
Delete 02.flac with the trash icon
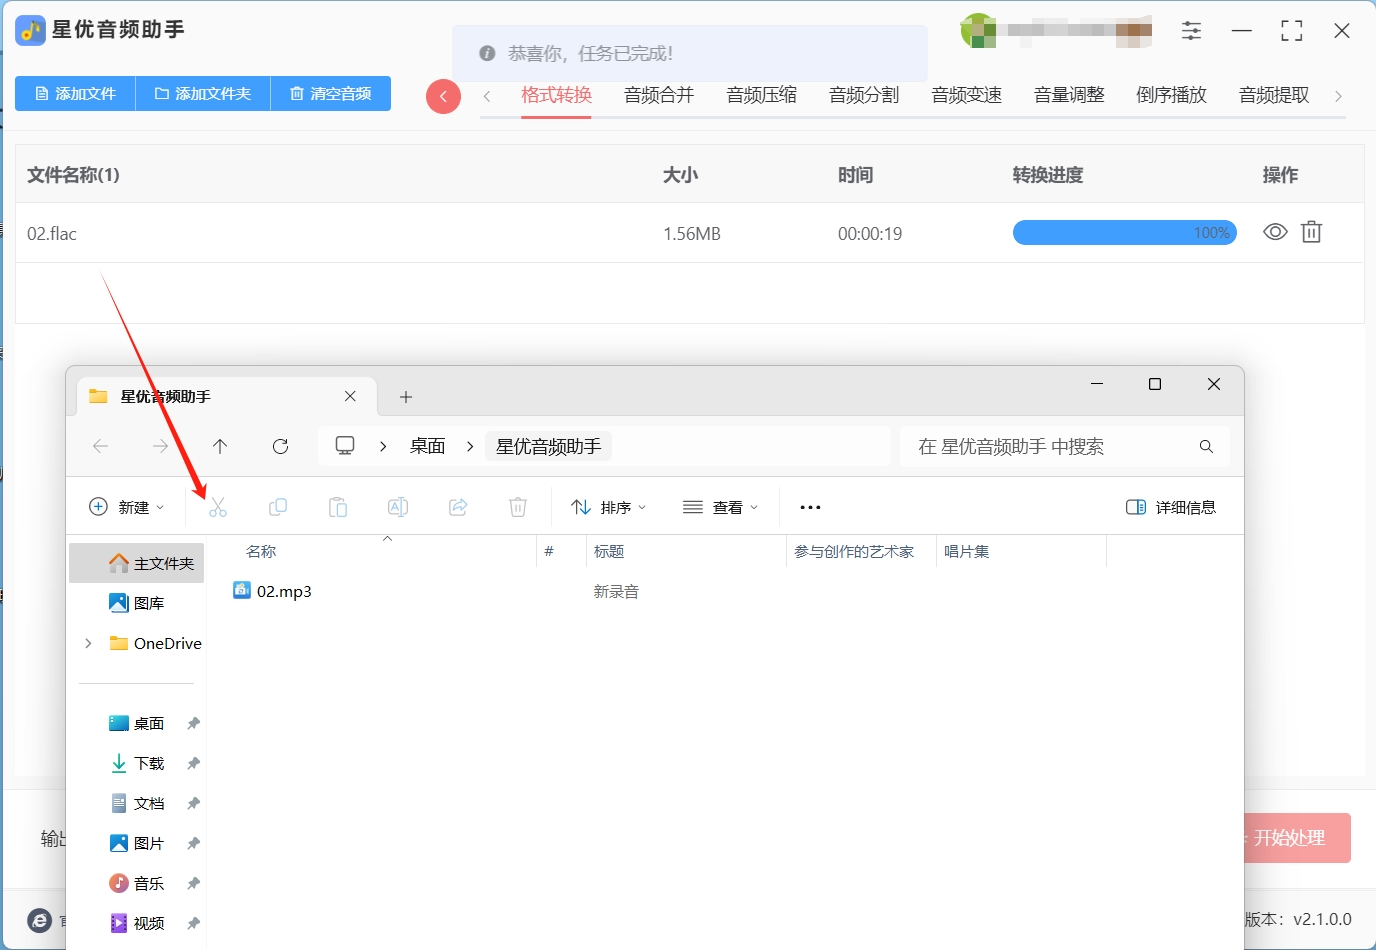point(1311,232)
